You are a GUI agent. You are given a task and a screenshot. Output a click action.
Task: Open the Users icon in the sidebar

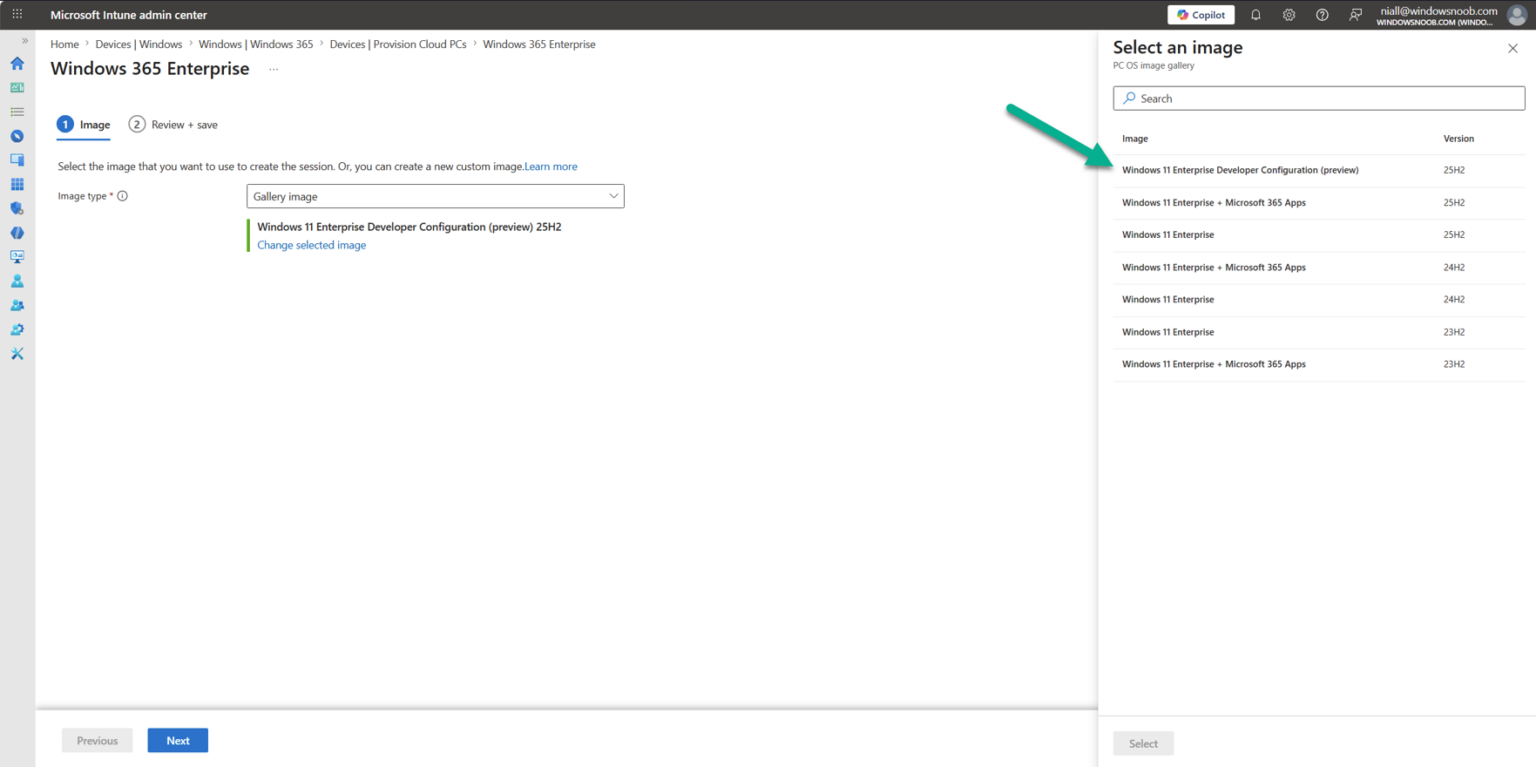17,282
